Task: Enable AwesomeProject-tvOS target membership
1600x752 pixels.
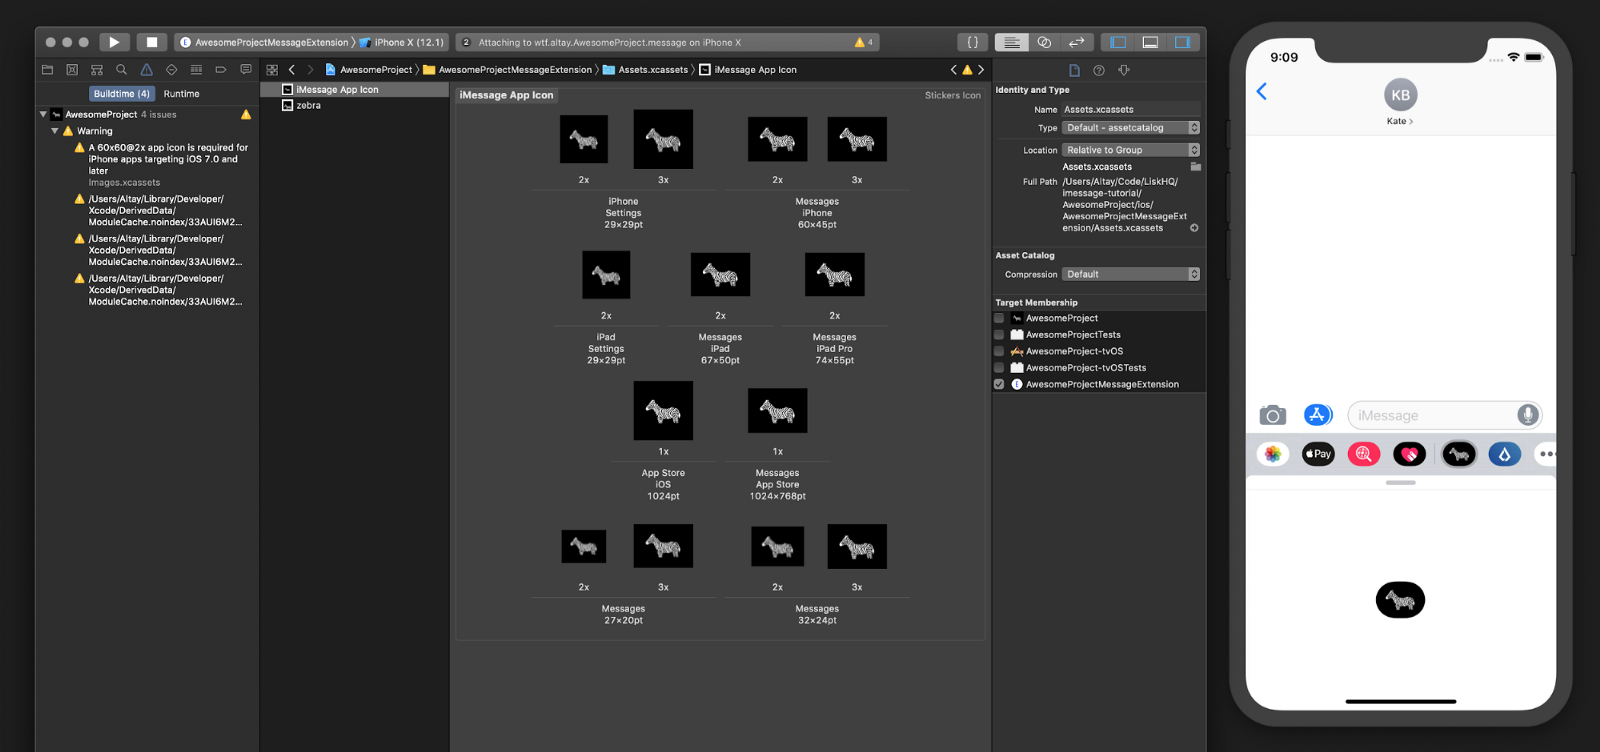Action: (999, 351)
